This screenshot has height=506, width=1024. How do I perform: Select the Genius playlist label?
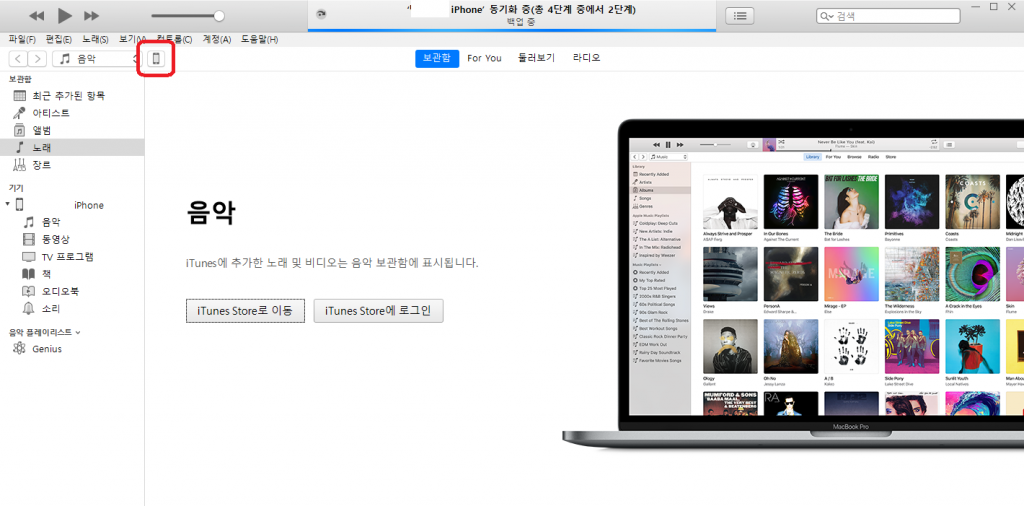47,349
